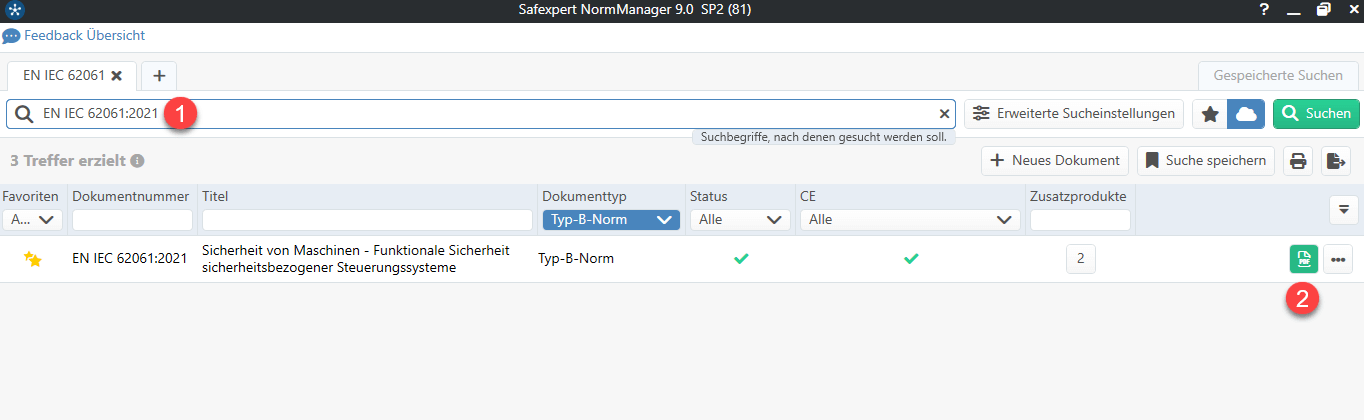Export the search results

(x=1336, y=160)
